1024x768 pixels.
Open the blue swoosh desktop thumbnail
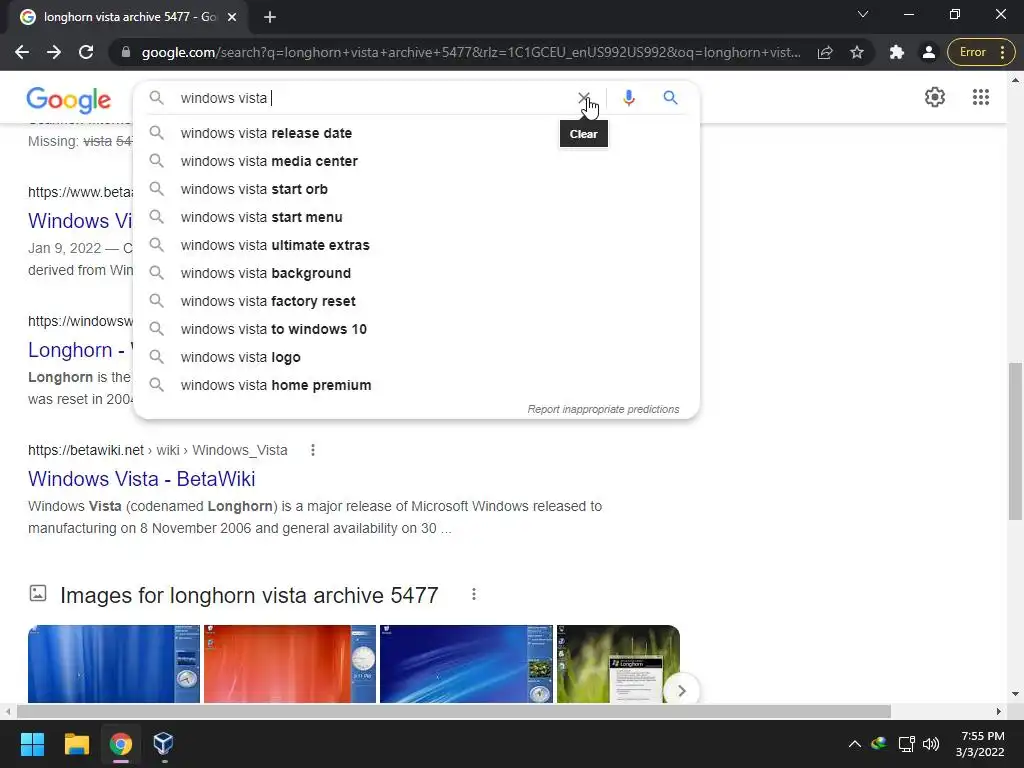pyautogui.click(x=466, y=664)
